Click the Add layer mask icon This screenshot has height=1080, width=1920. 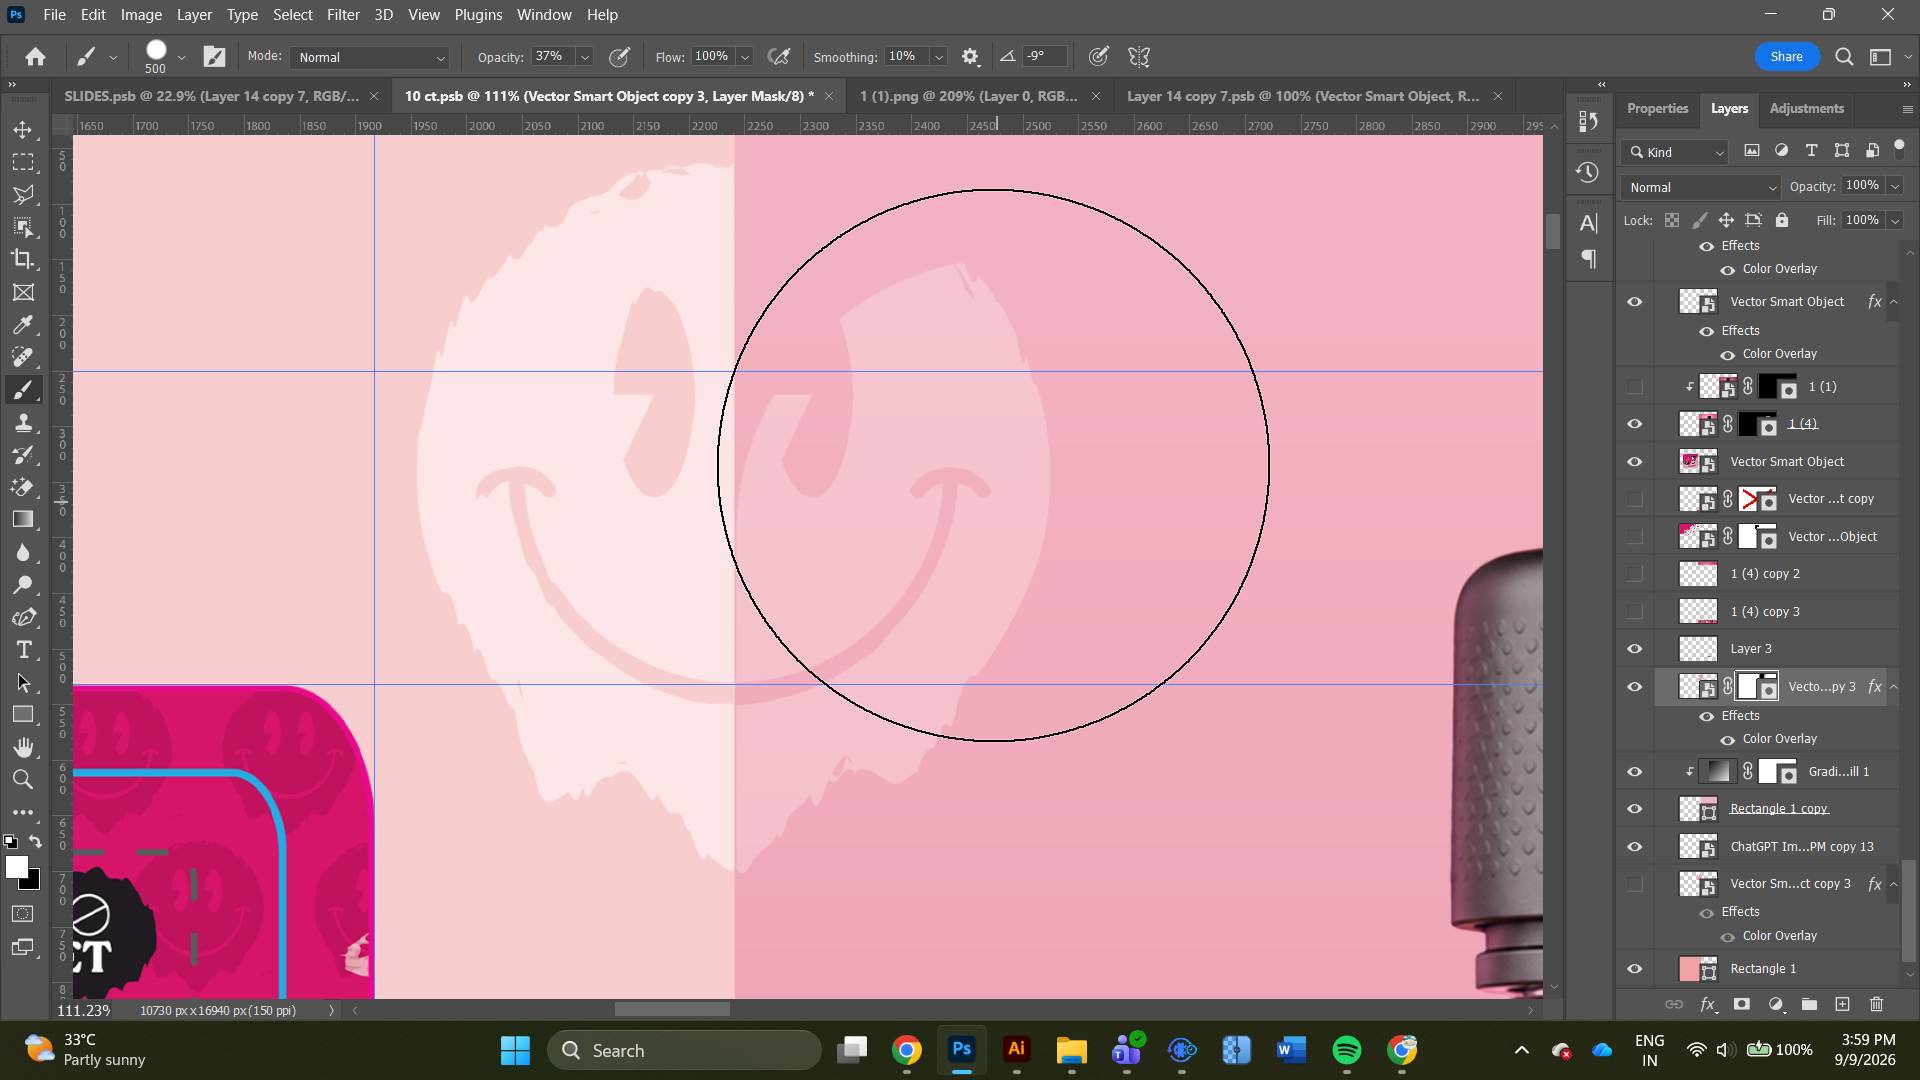[1741, 1004]
